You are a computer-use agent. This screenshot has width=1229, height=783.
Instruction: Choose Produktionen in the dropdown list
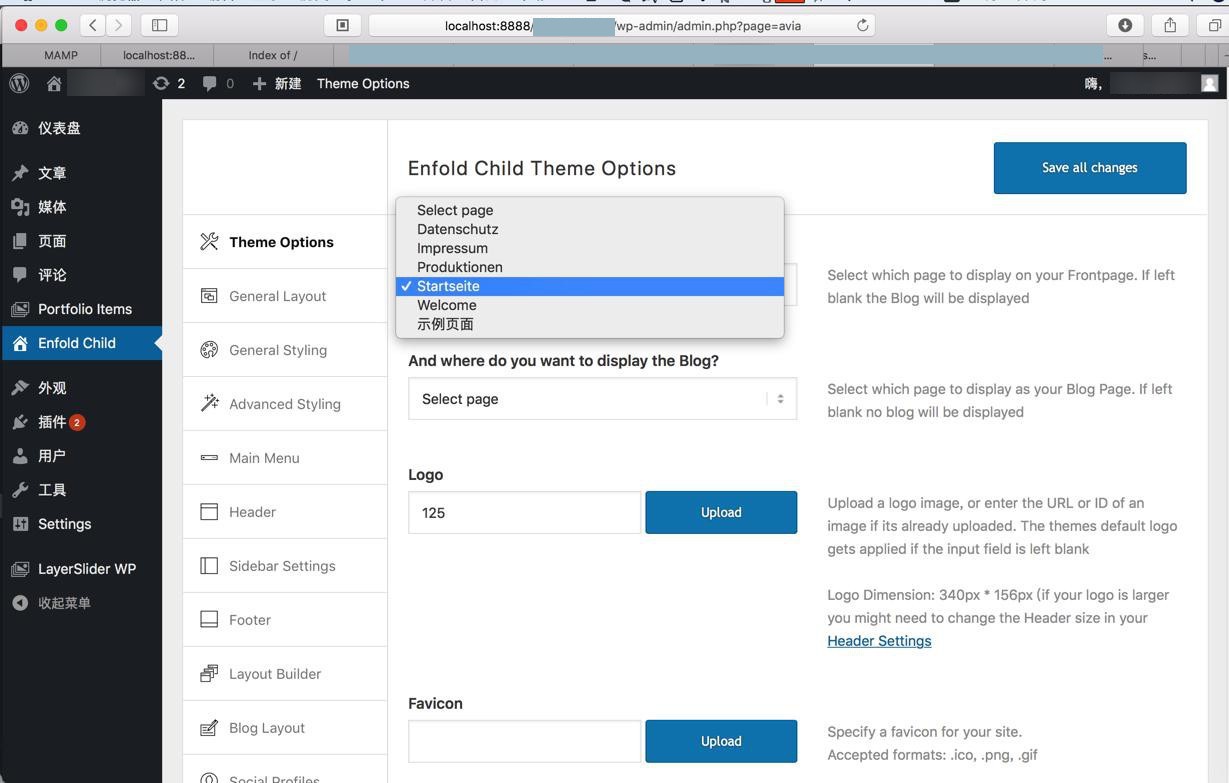[x=590, y=267]
